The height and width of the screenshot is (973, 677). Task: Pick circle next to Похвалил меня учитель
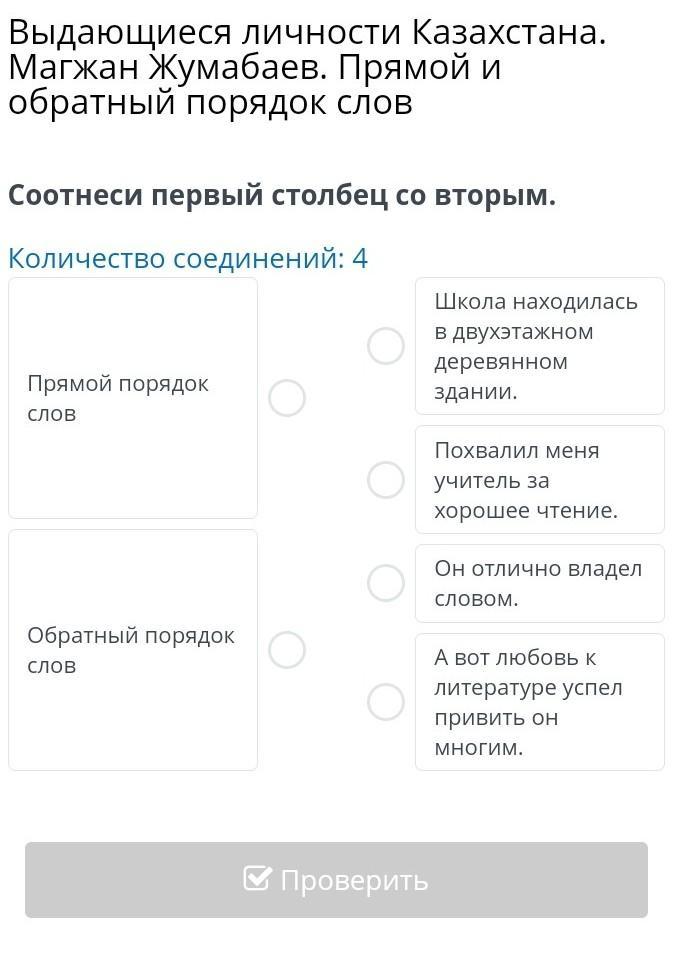(386, 480)
